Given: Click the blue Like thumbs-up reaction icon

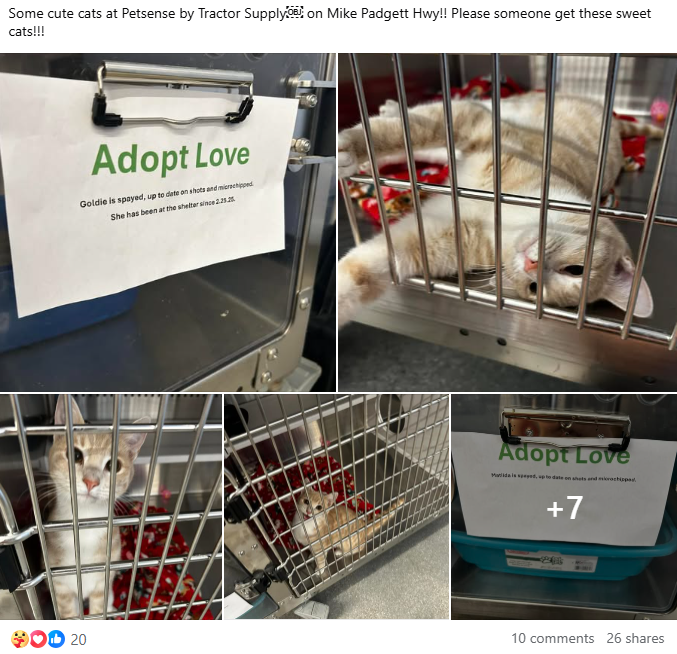Looking at the screenshot, I should tap(56, 639).
